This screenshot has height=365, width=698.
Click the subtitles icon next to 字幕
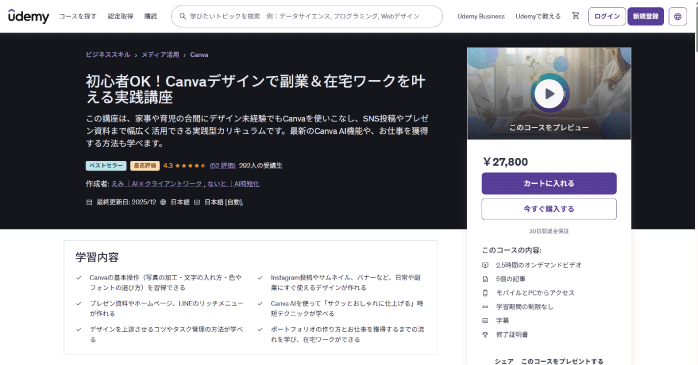485,320
